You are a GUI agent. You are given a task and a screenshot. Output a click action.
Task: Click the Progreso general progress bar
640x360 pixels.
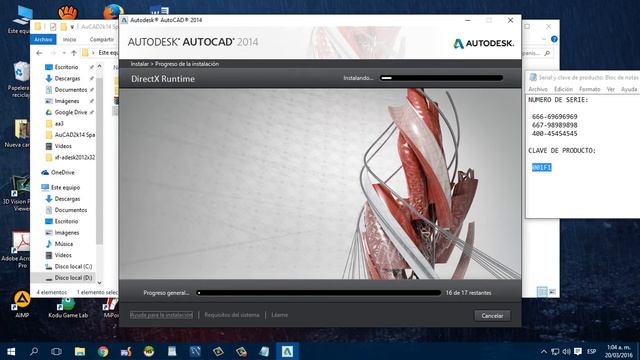(319, 293)
